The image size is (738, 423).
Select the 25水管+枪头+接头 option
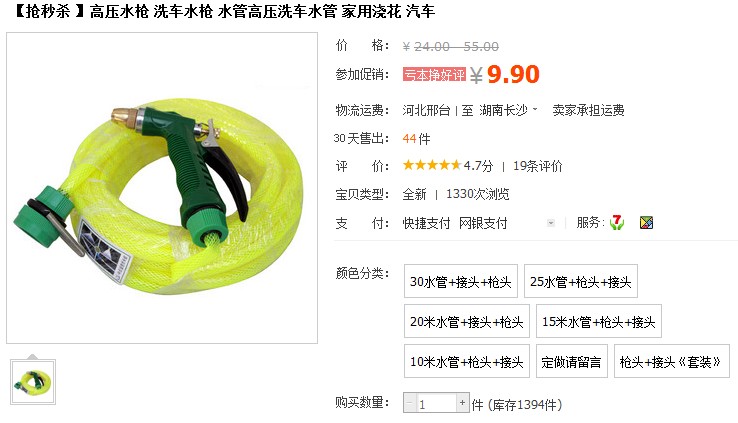(x=581, y=281)
